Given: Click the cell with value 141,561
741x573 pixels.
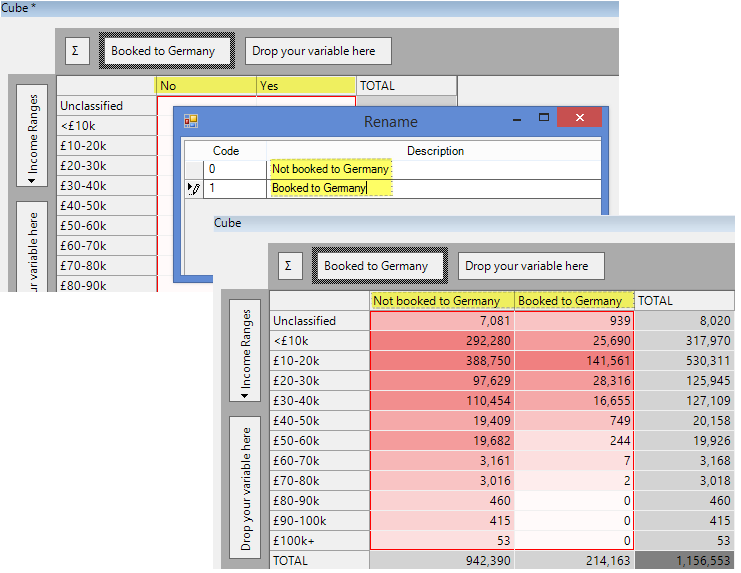Looking at the screenshot, I should (574, 361).
